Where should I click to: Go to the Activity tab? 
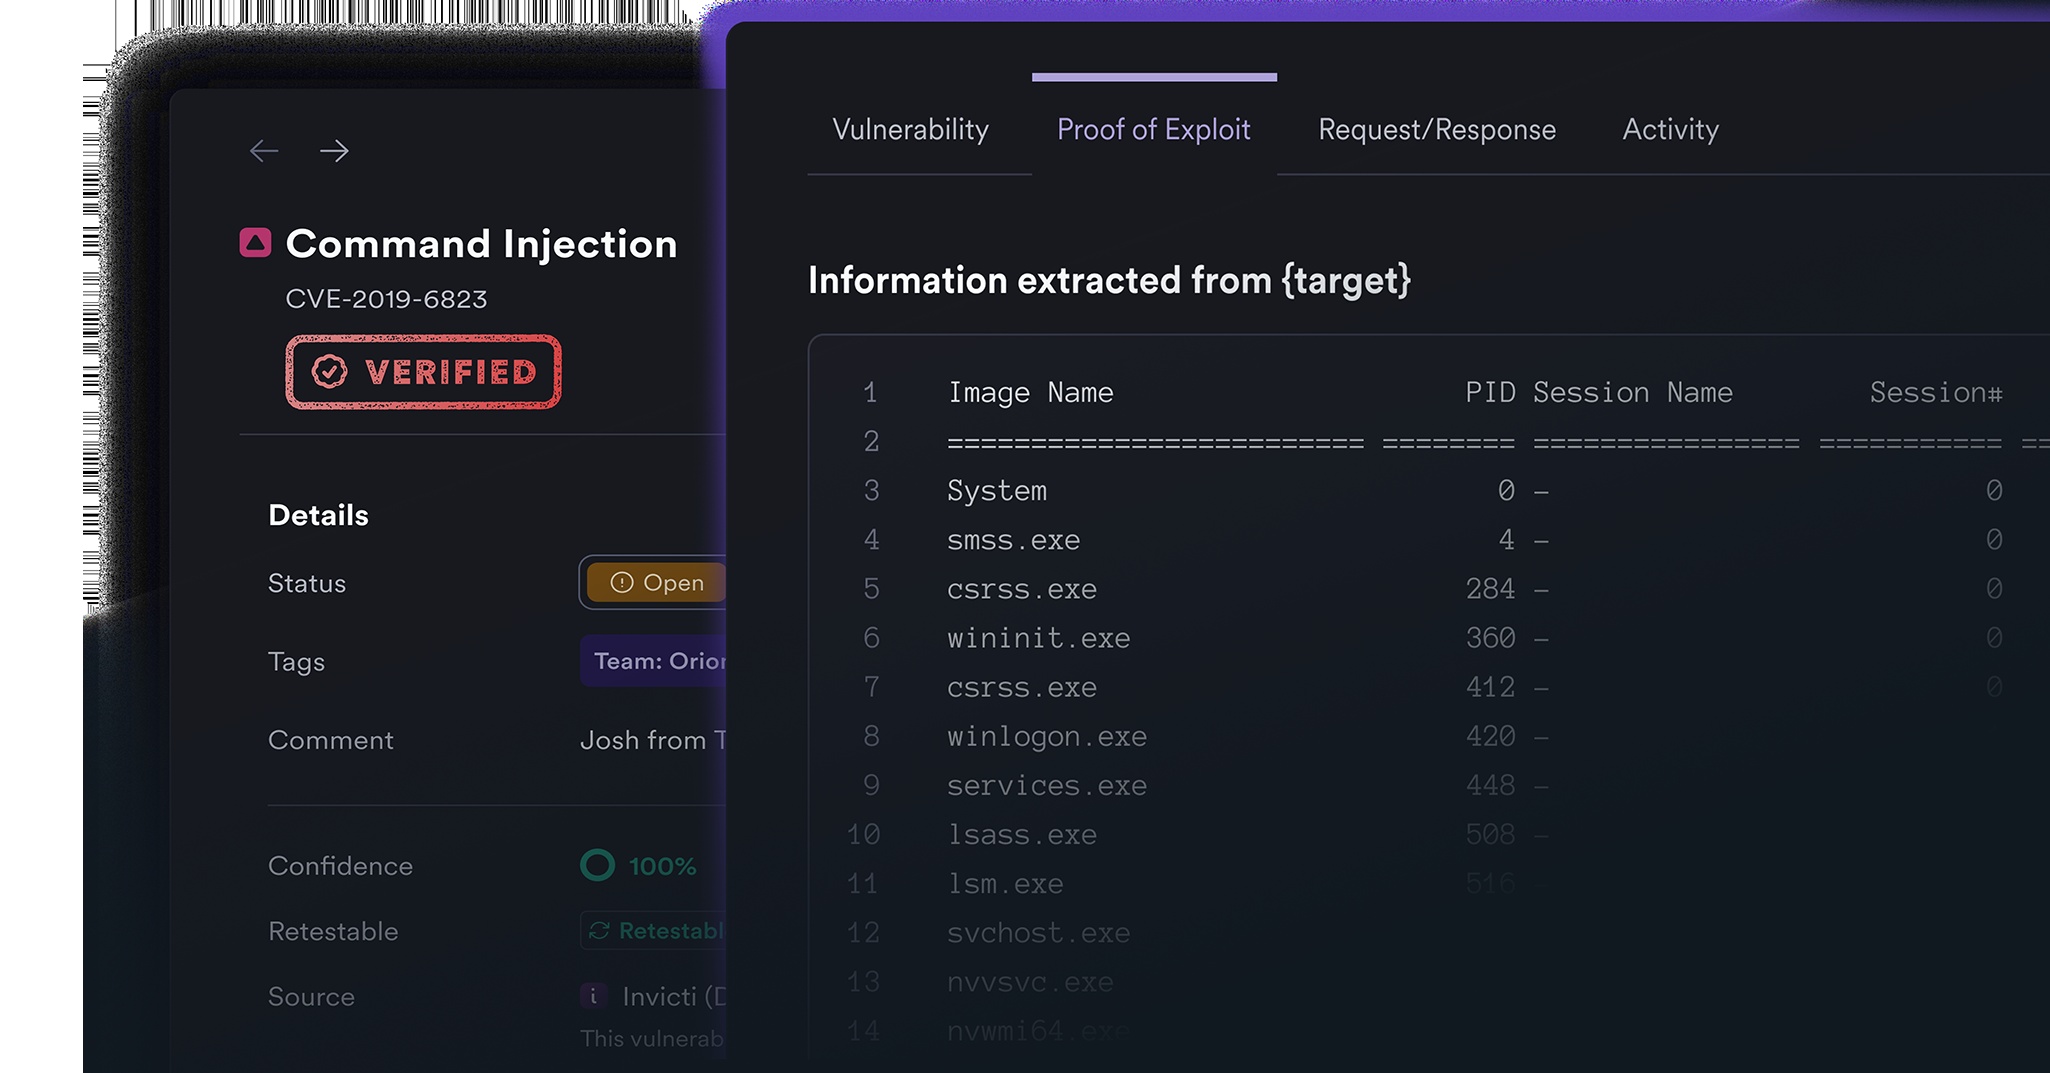(x=1670, y=130)
